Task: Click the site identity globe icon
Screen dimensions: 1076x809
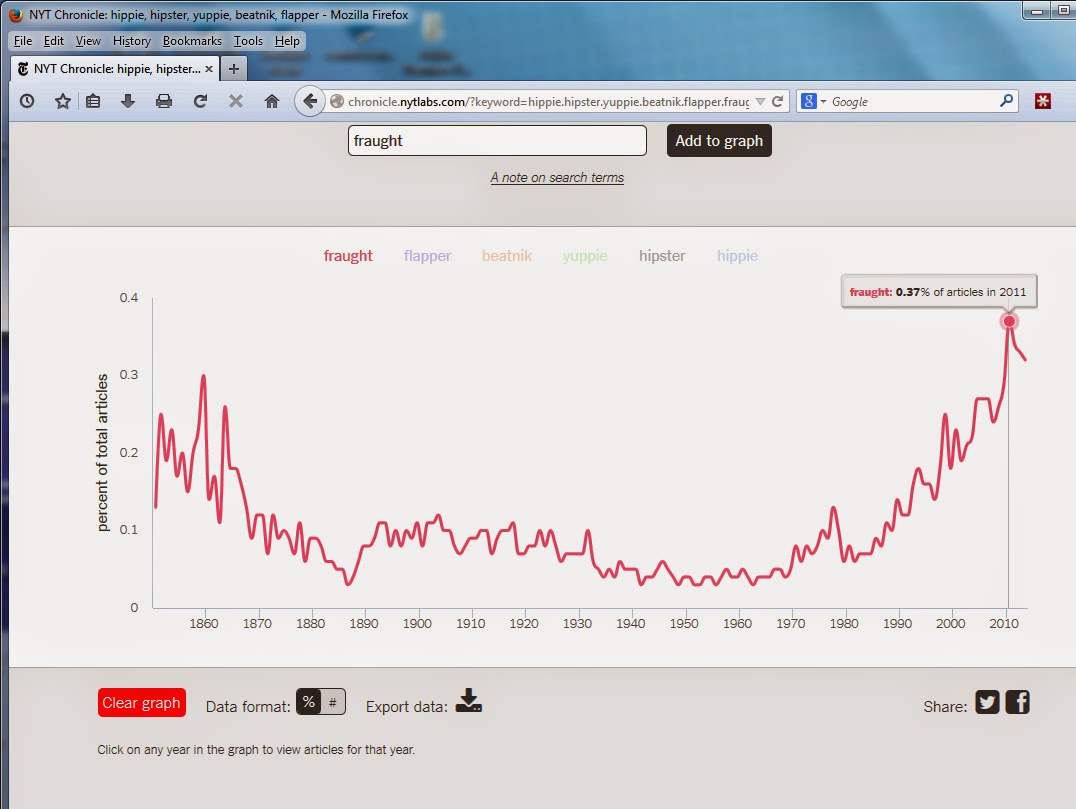Action: [x=337, y=102]
